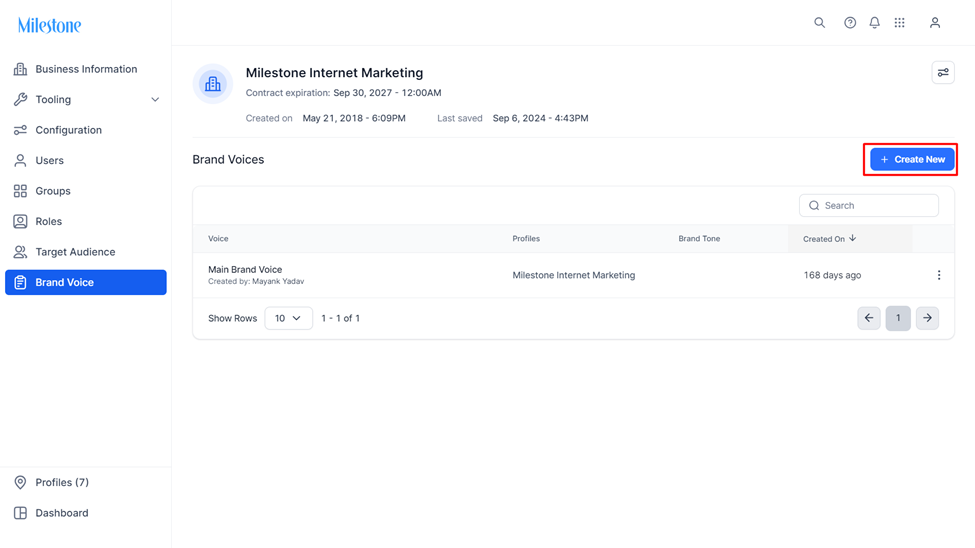975x548 pixels.
Task: Click the Configuration sliders icon in sidebar
Action: [x=21, y=130]
